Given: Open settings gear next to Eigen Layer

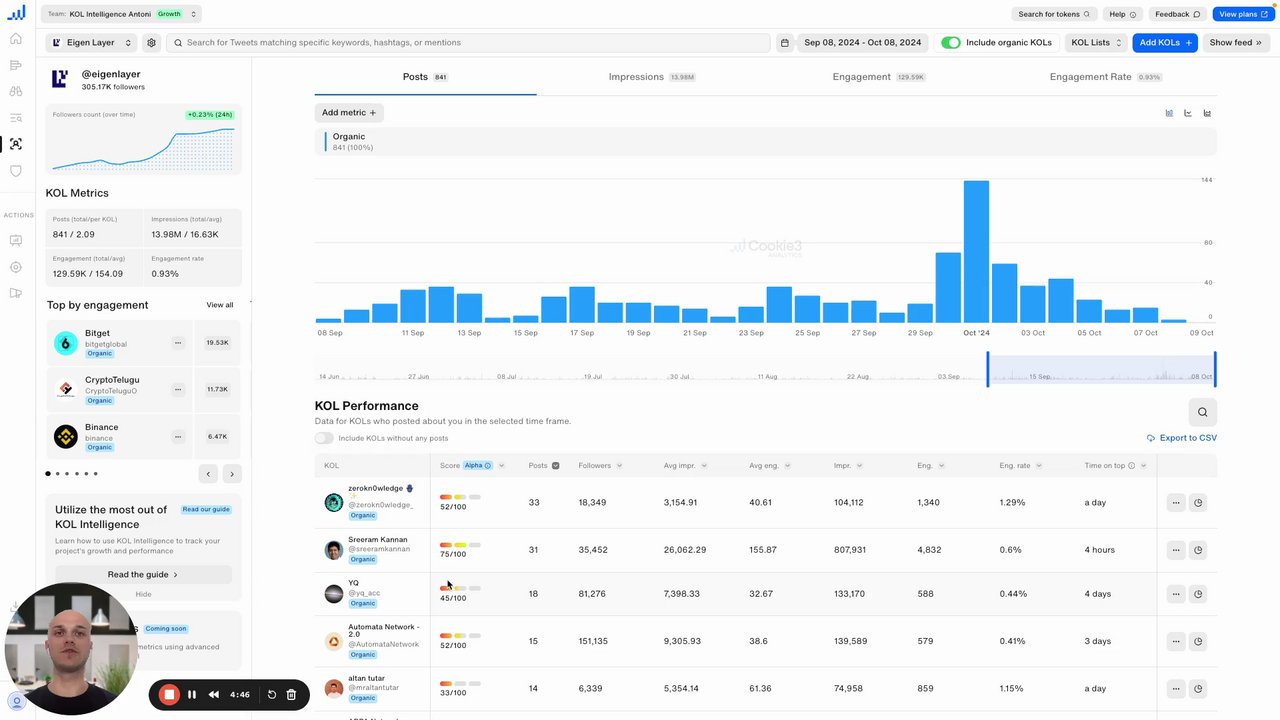Looking at the screenshot, I should tap(151, 43).
